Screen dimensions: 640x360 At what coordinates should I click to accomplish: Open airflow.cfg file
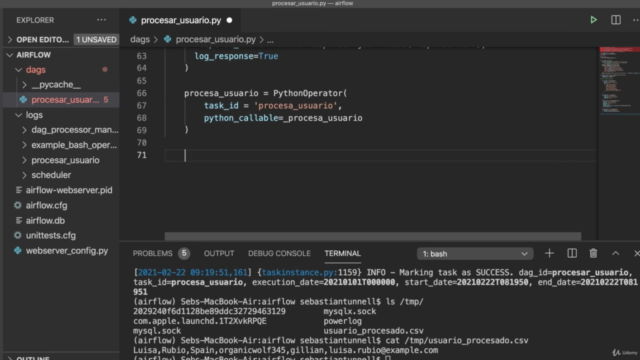coord(47,205)
